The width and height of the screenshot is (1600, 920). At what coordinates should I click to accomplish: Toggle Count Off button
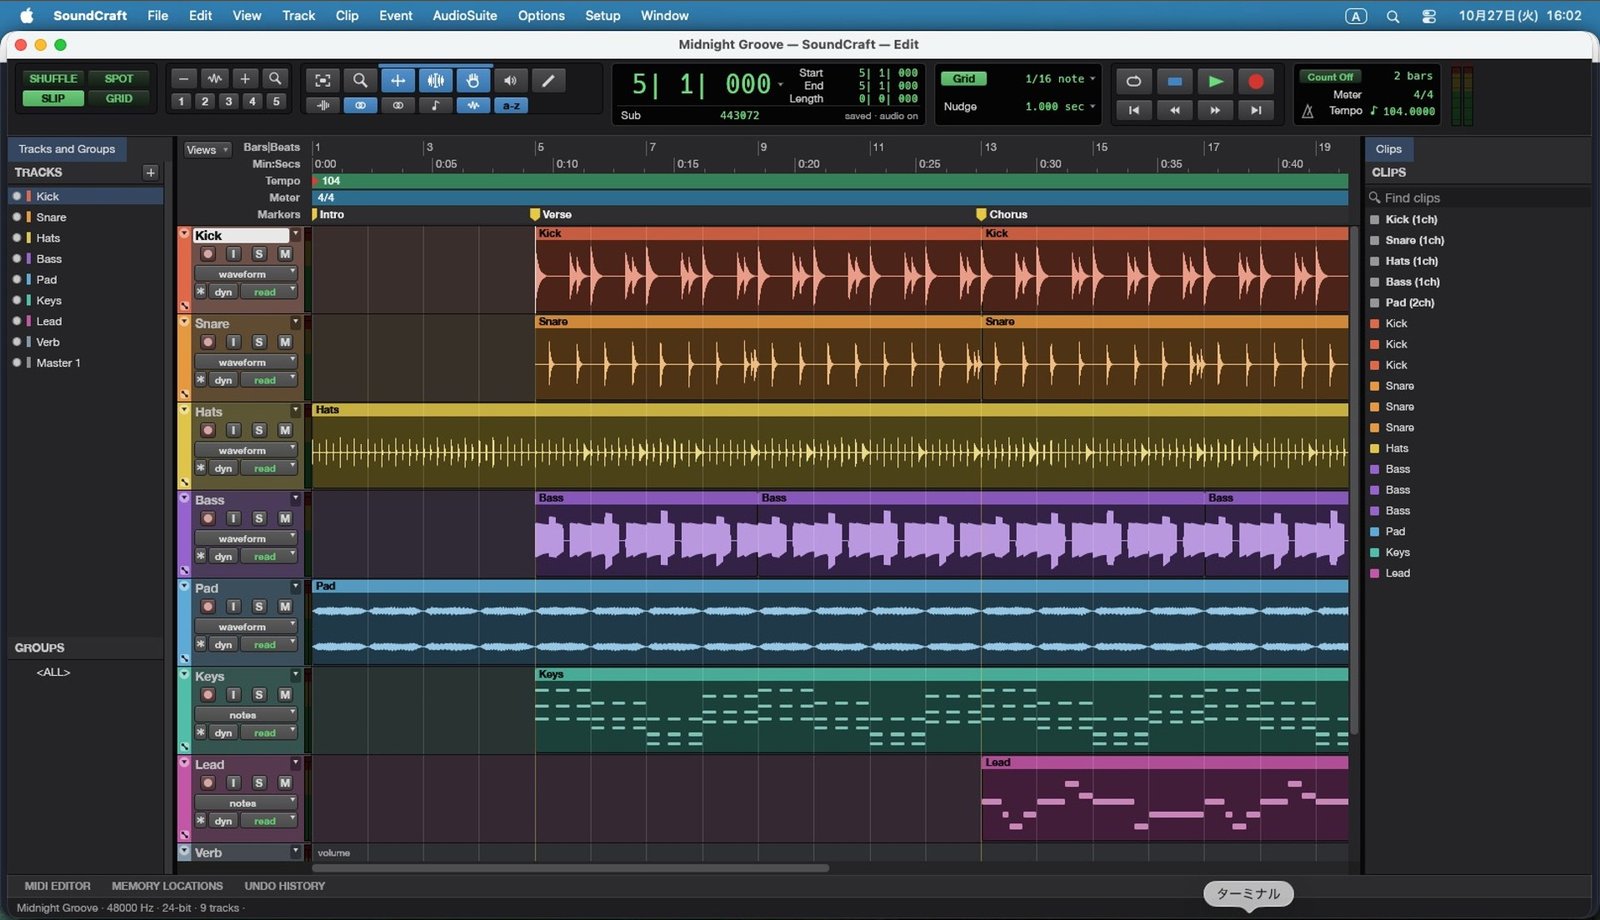(x=1330, y=77)
